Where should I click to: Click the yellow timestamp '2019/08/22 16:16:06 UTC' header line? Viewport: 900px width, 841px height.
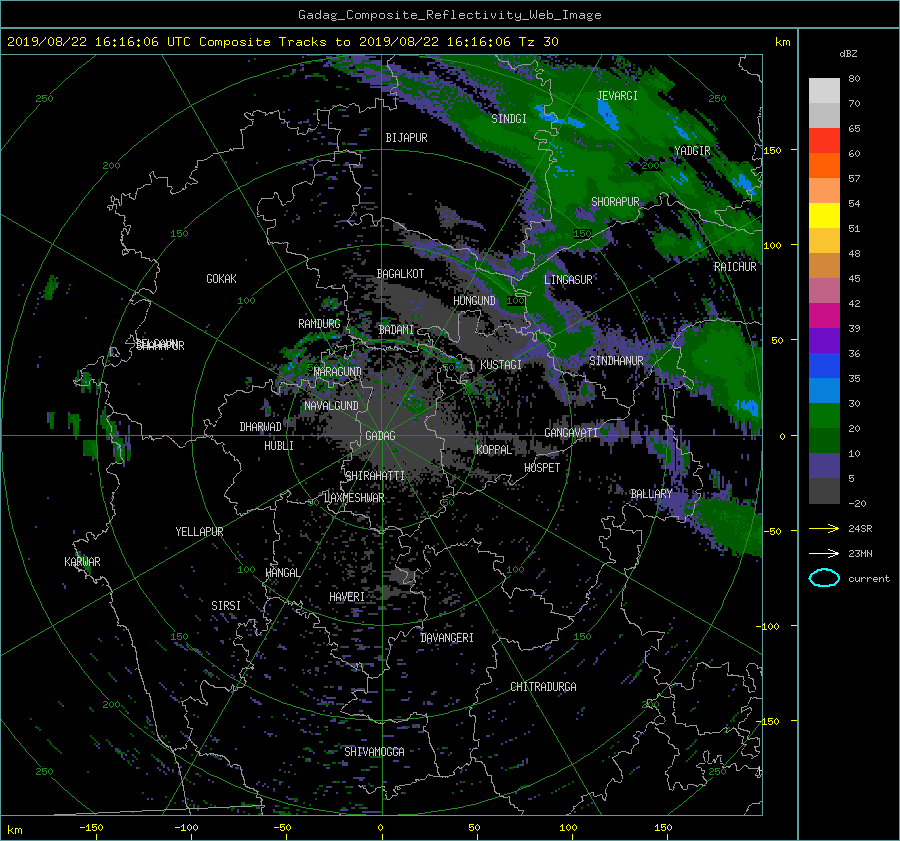(x=282, y=42)
